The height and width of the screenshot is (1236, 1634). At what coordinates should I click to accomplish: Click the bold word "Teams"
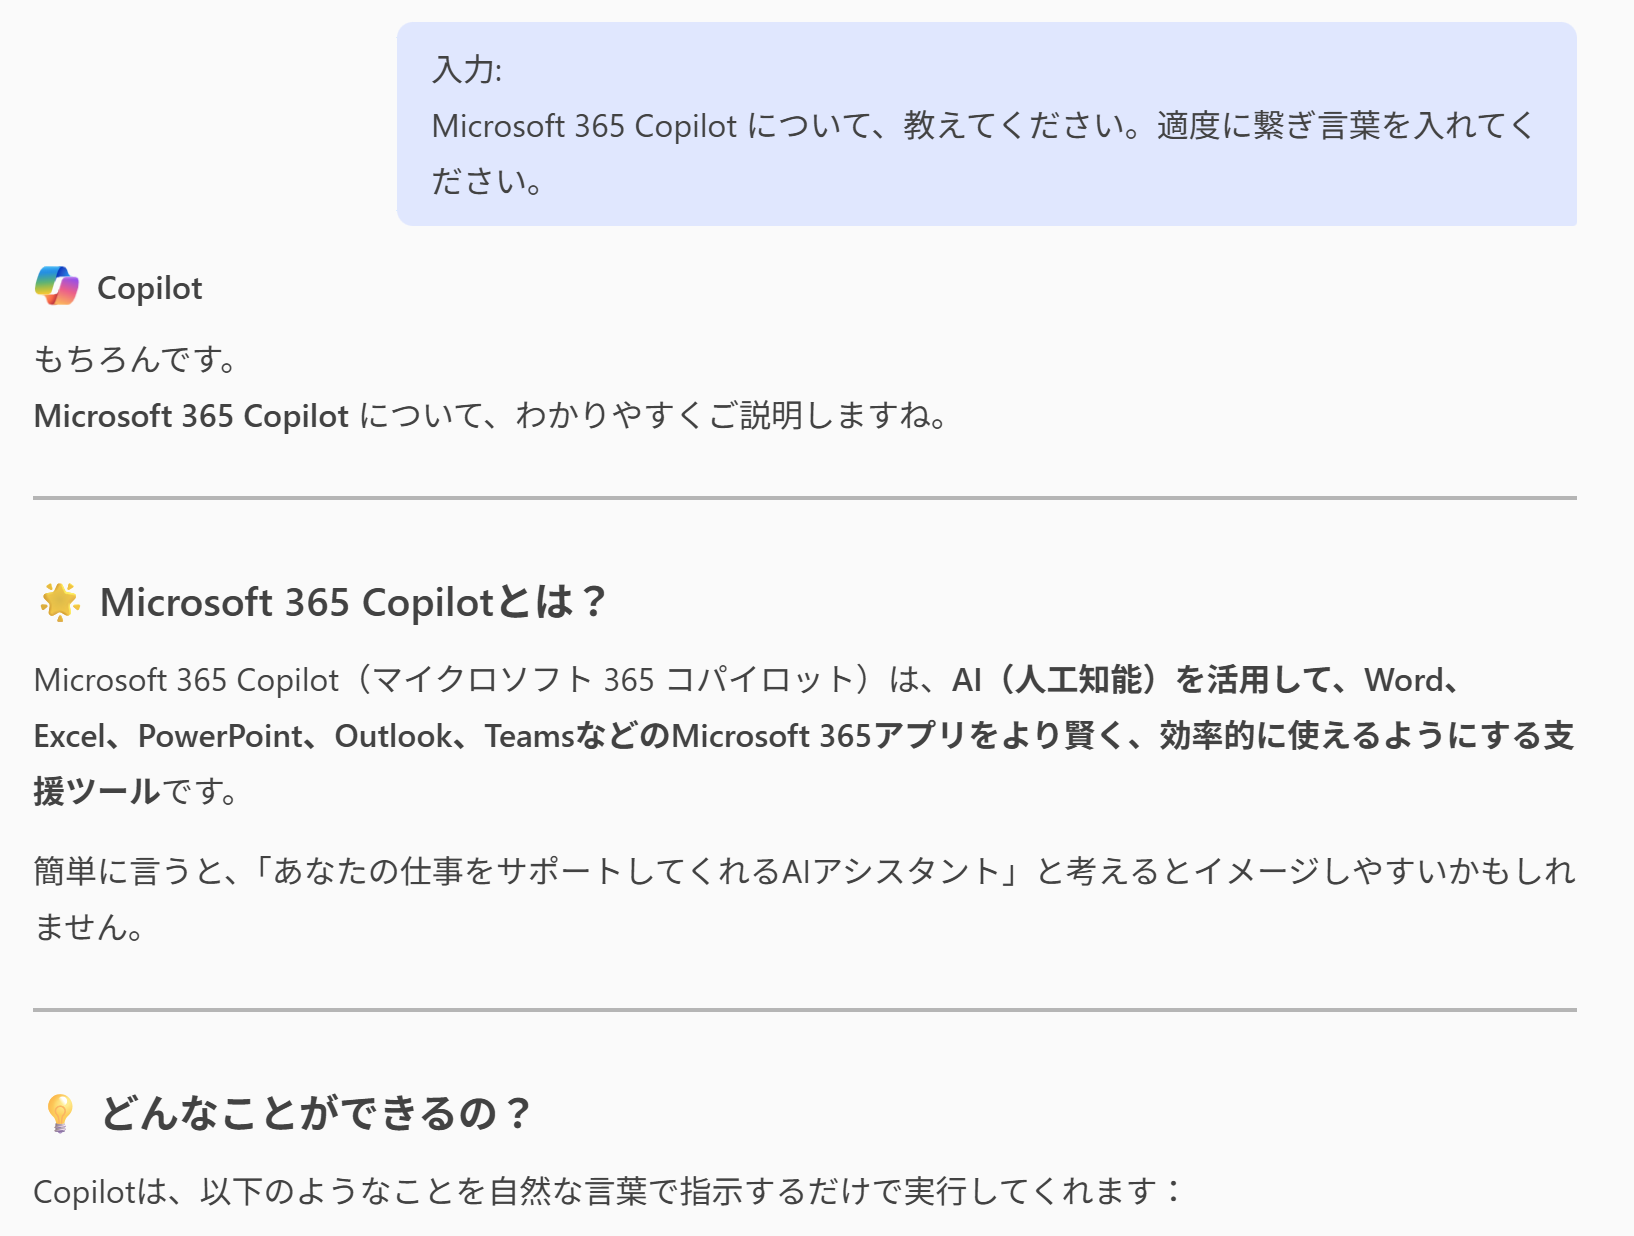point(529,736)
